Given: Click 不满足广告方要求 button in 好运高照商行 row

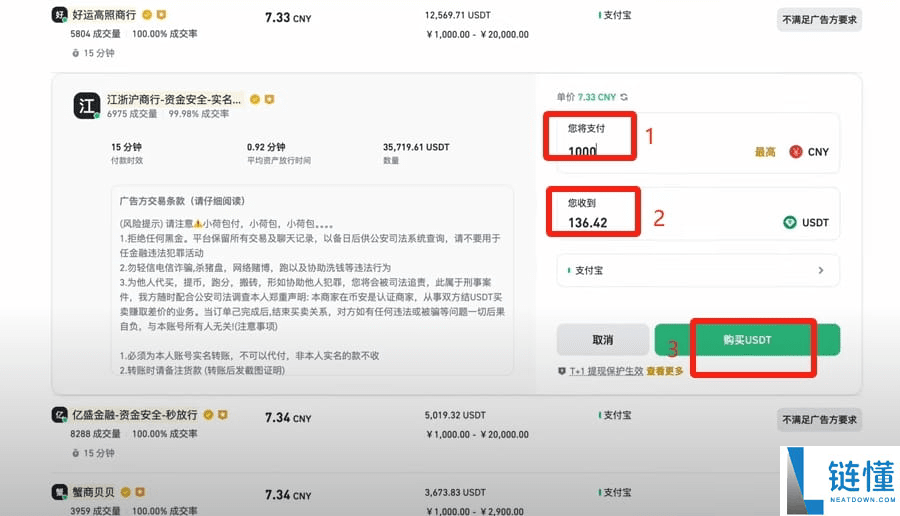Looking at the screenshot, I should [819, 20].
